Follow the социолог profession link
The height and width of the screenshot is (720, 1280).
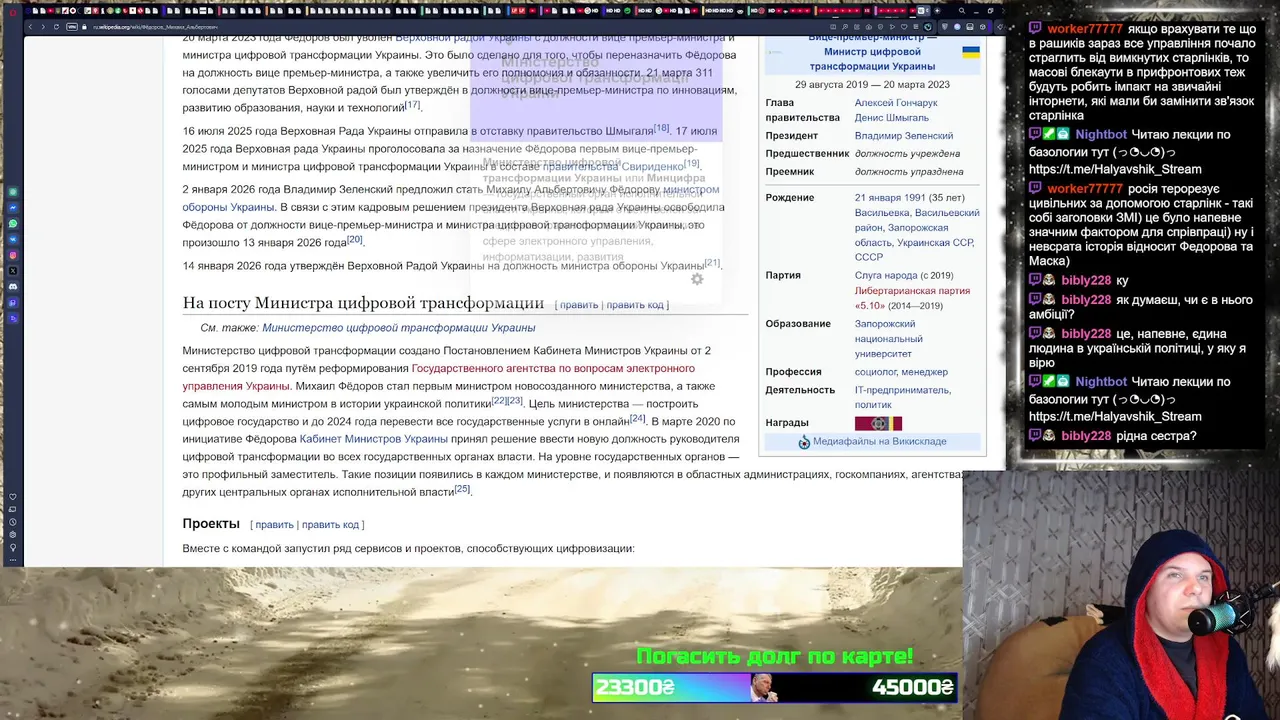(876, 372)
